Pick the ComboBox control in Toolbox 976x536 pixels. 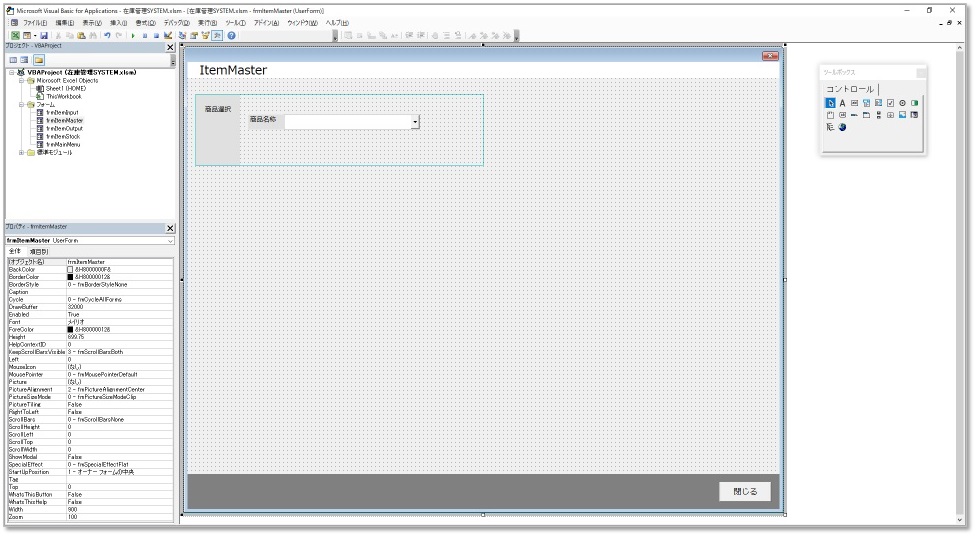(x=866, y=103)
